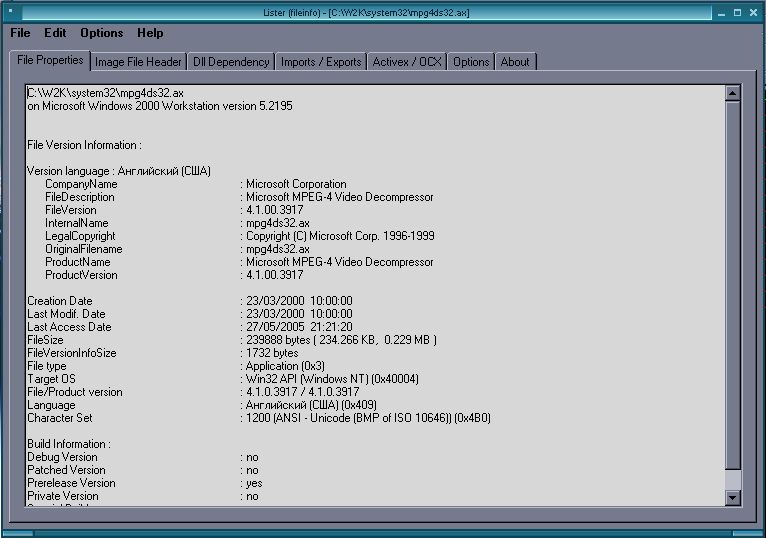This screenshot has height=538, width=766.
Task: Switch to the Dll Dependency tab
Action: pyautogui.click(x=231, y=62)
